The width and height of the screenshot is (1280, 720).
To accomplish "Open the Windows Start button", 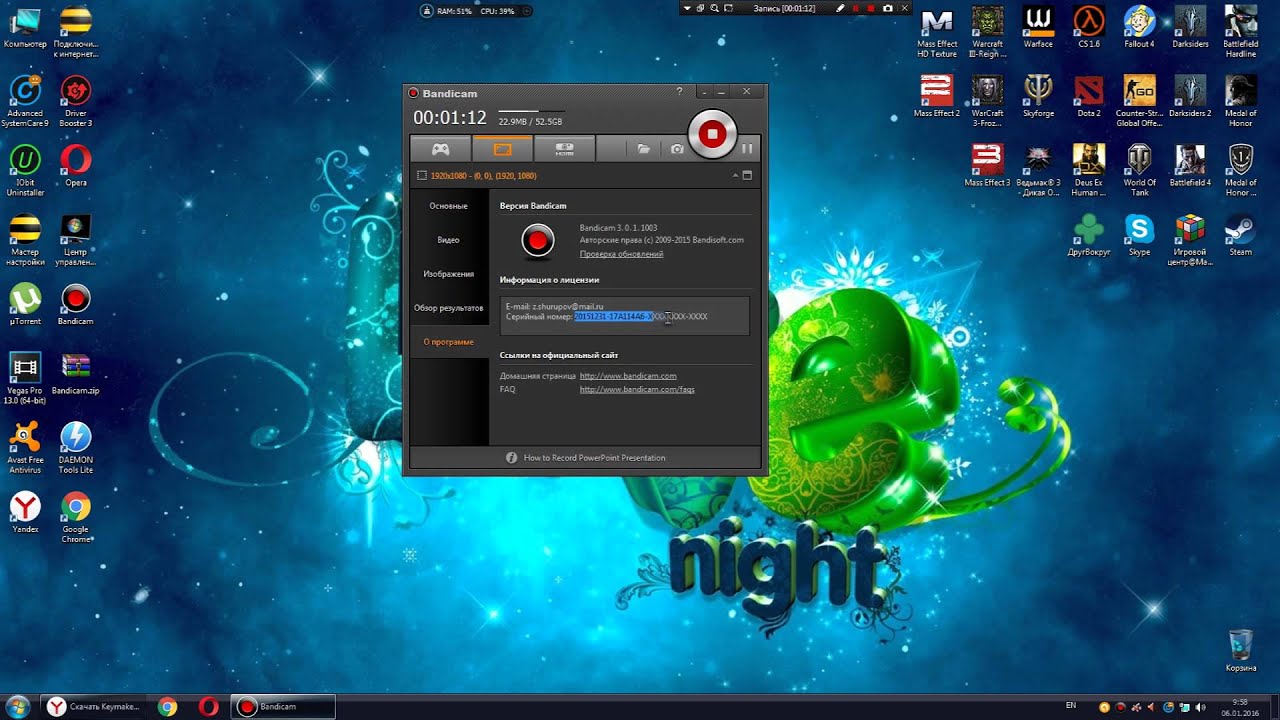I will tap(18, 707).
